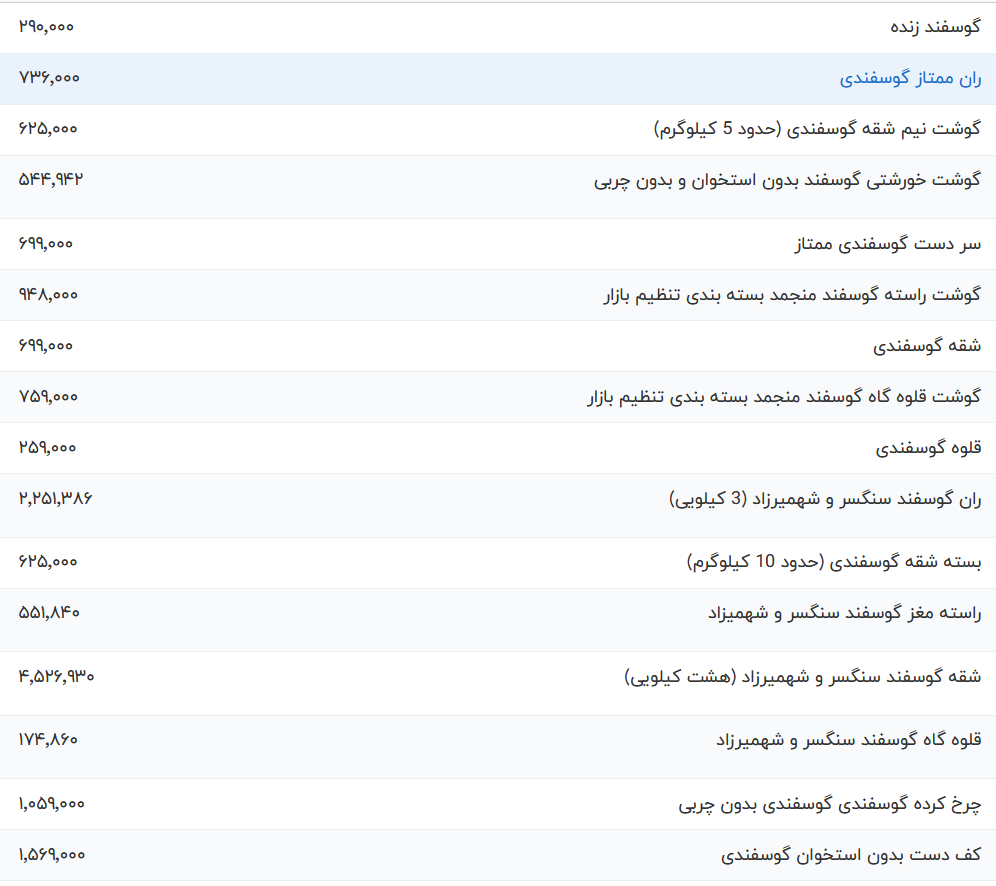This screenshot has height=886, width=996.
Task: Click the price ۴,۵۲۶,۹۳۰
Action: tap(57, 676)
